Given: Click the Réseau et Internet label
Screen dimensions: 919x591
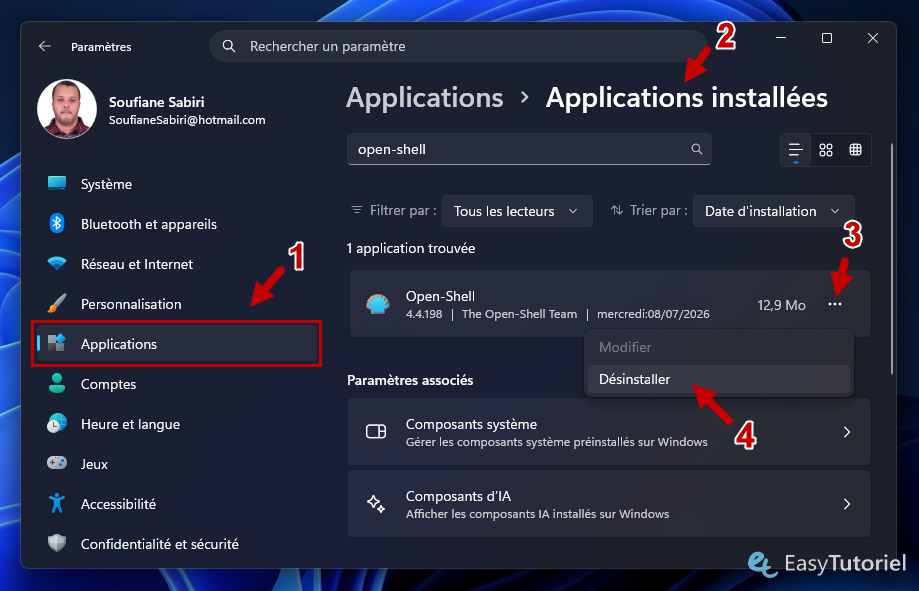Looking at the screenshot, I should pos(137,264).
